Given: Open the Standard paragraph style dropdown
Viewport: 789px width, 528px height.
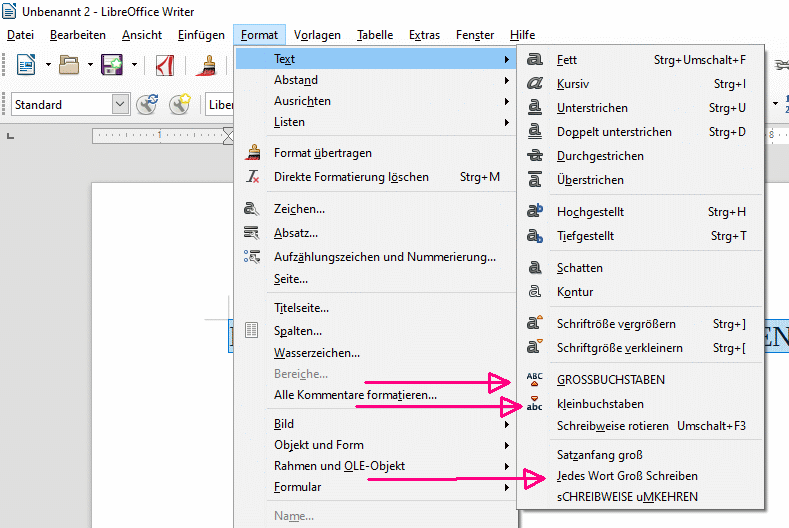Looking at the screenshot, I should 120,104.
